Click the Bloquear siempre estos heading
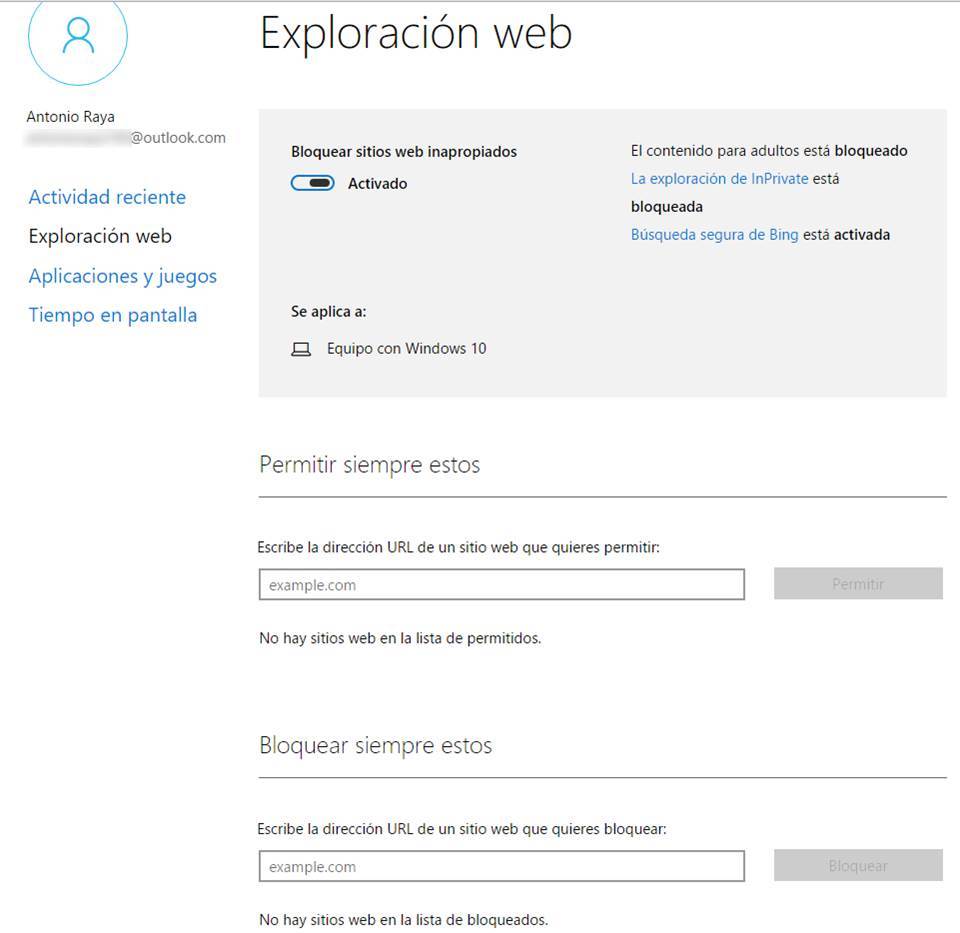960x933 pixels. 375,746
